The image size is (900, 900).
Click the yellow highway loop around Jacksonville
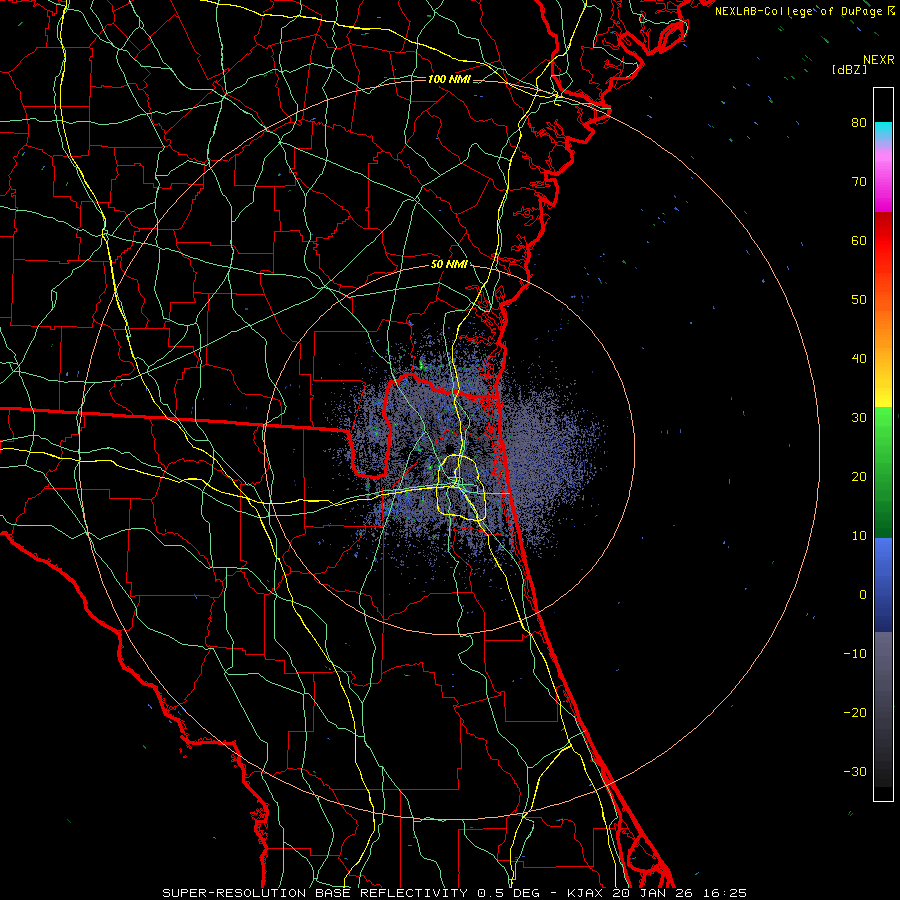[462, 488]
